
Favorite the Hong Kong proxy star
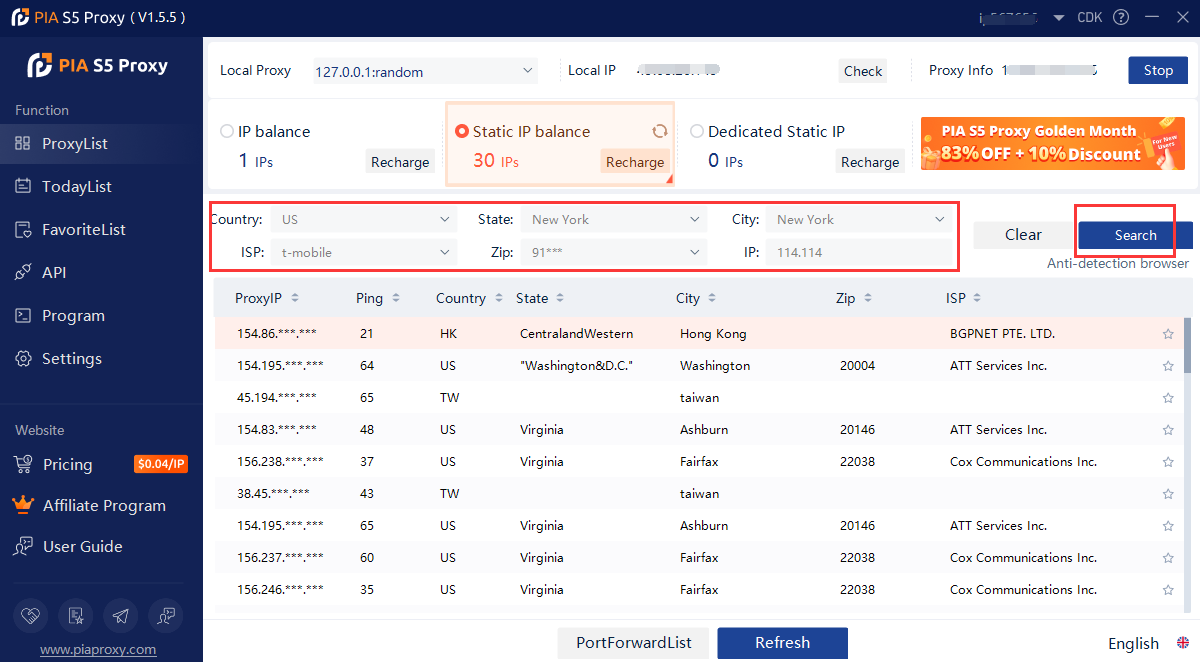pos(1168,334)
